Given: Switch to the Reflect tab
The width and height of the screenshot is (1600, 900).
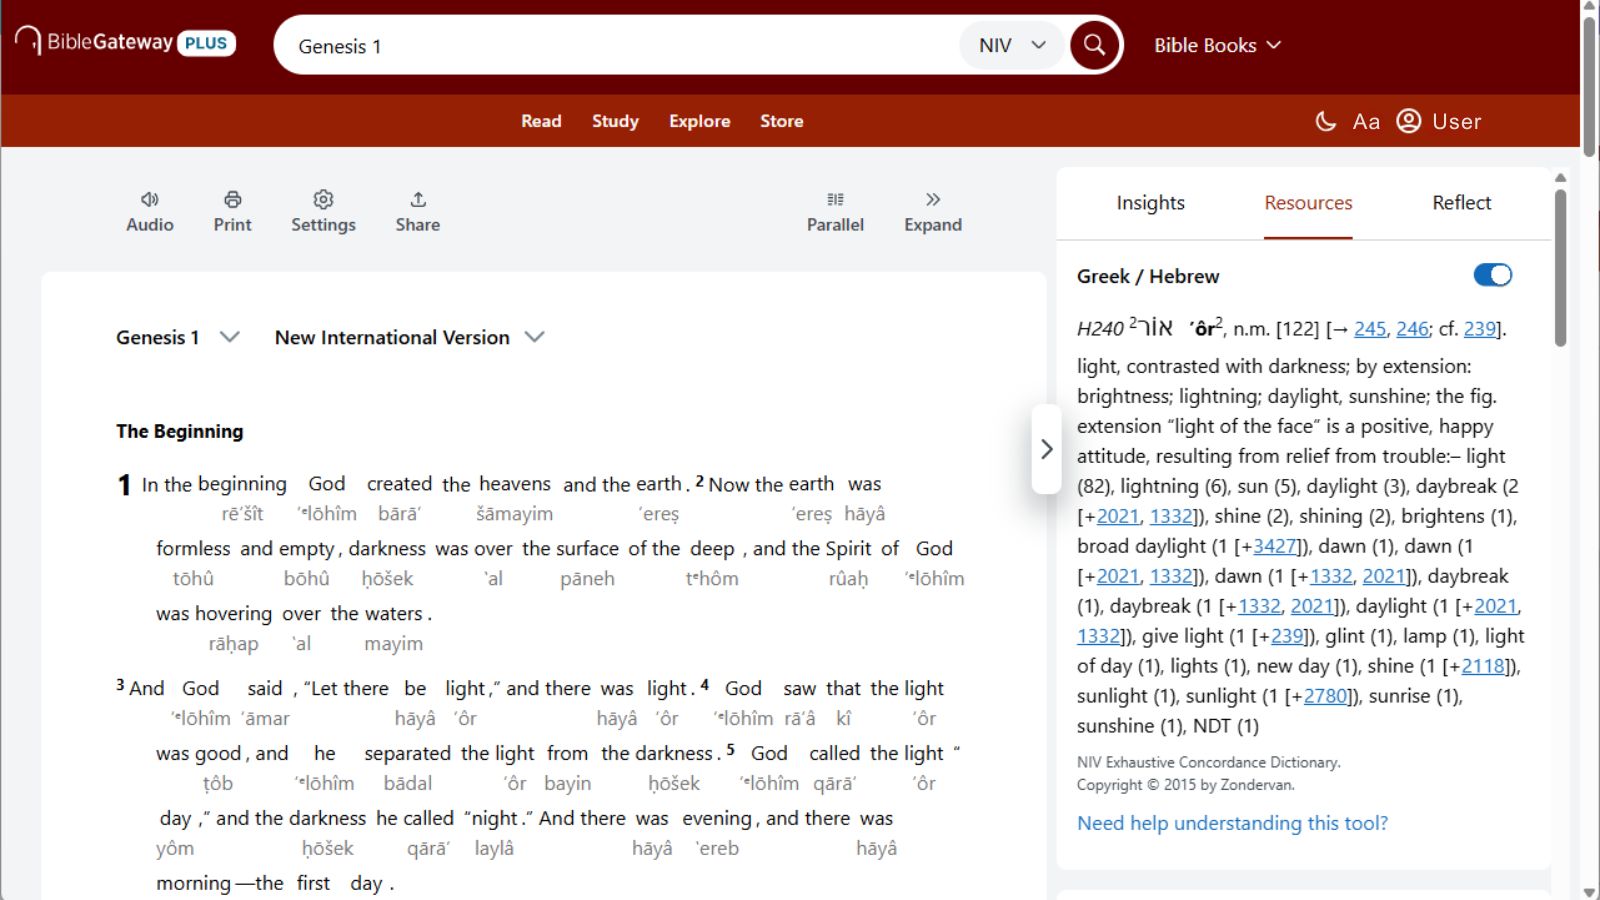Looking at the screenshot, I should [1462, 203].
